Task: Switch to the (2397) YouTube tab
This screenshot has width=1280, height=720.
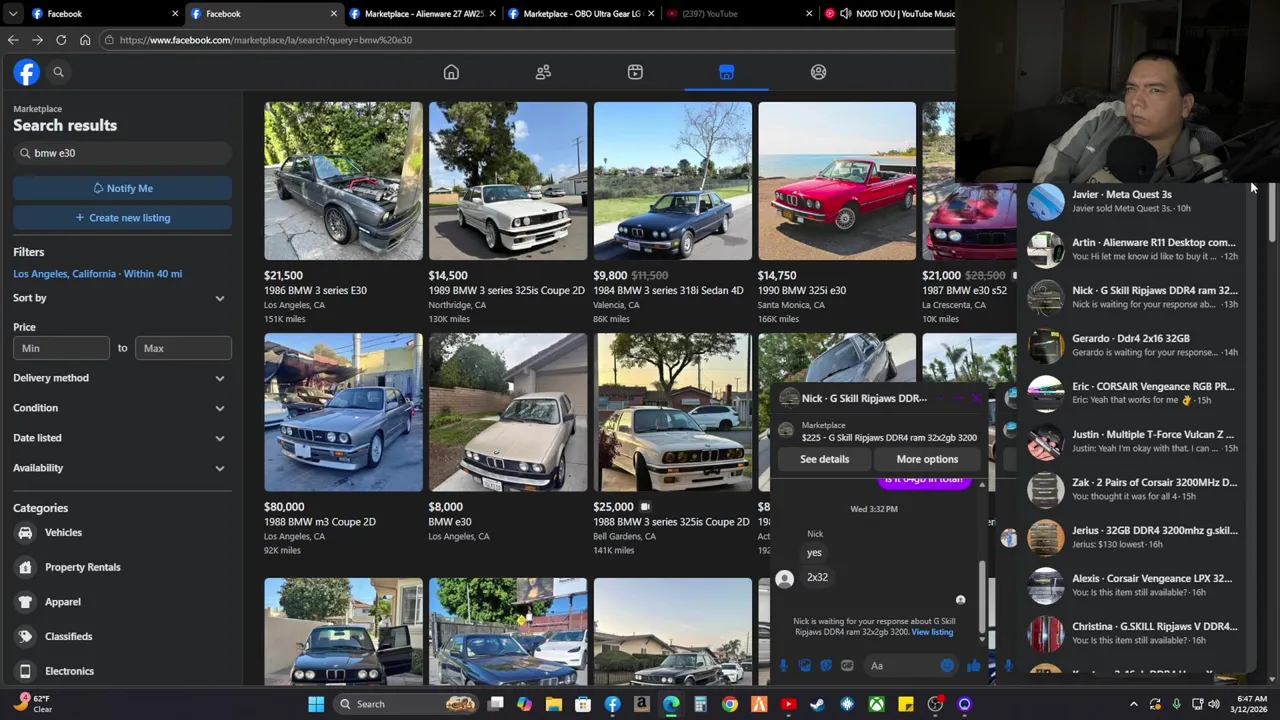Action: click(x=738, y=14)
